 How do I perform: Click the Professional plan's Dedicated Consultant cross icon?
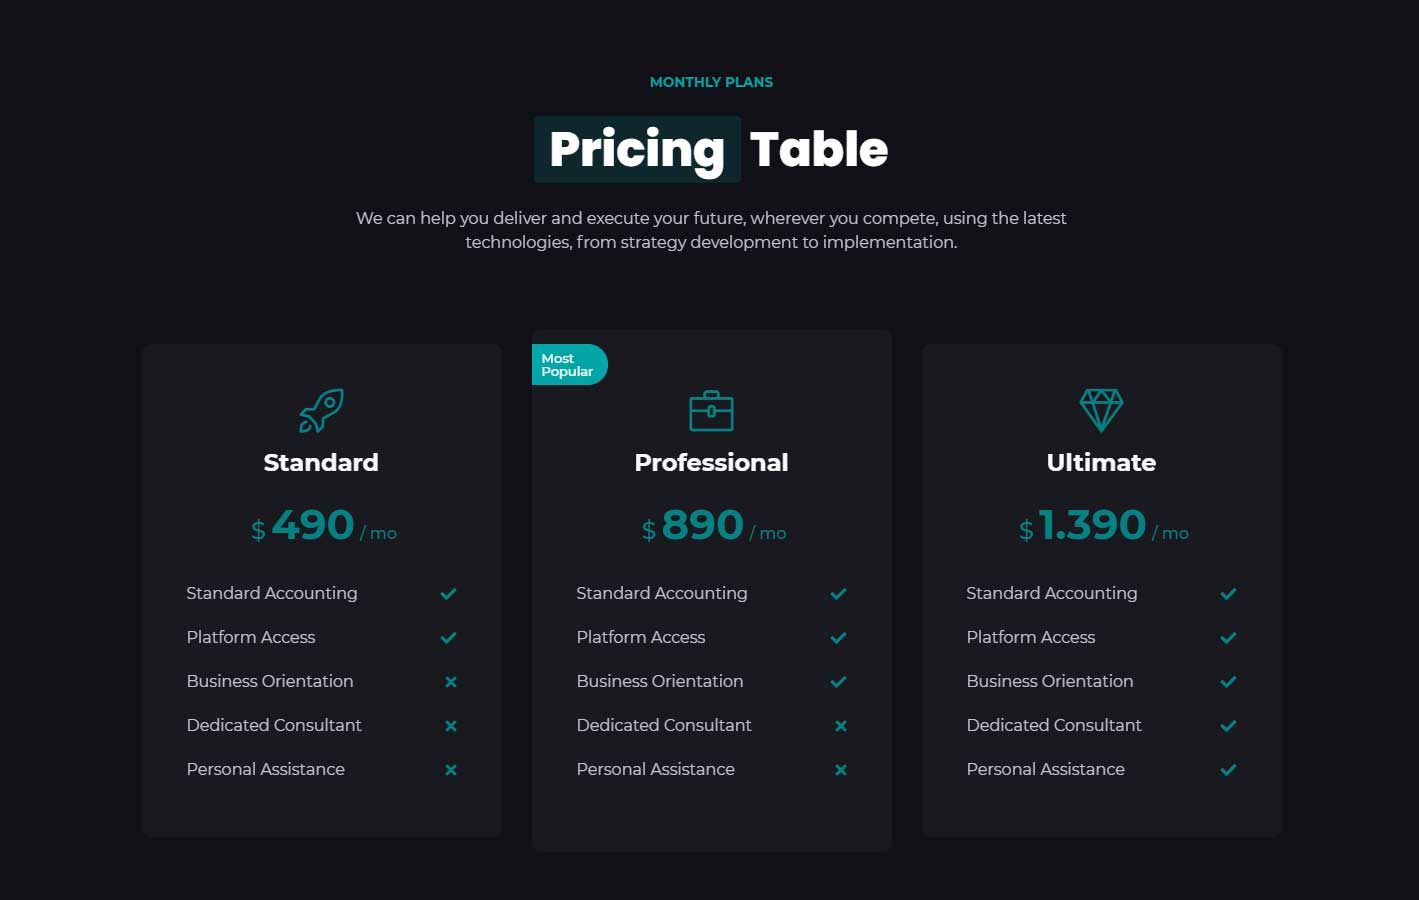pyautogui.click(x=841, y=726)
